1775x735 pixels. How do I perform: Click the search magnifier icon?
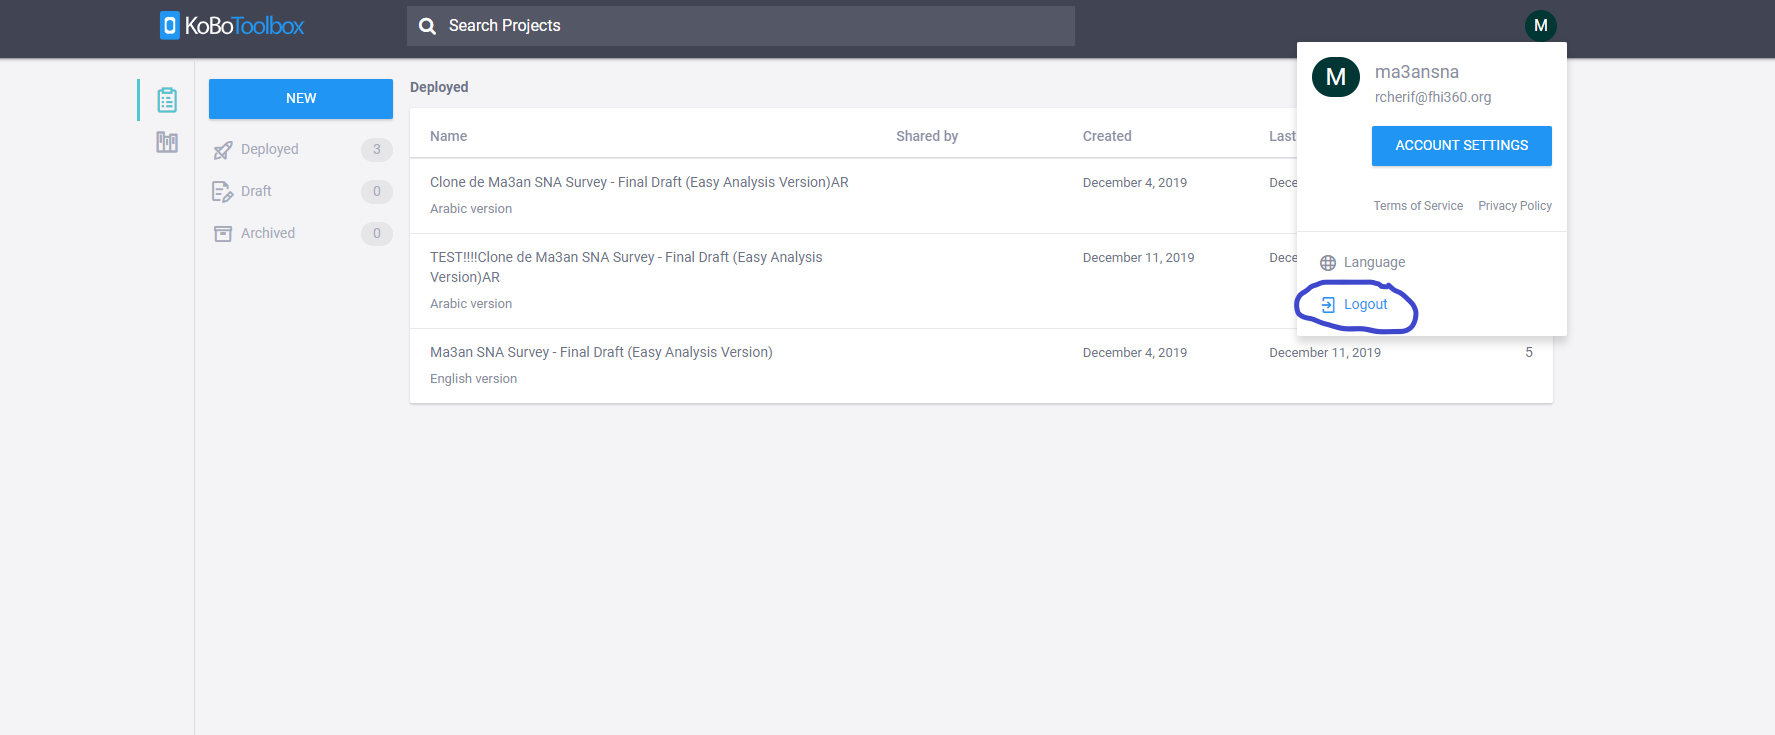pos(427,26)
